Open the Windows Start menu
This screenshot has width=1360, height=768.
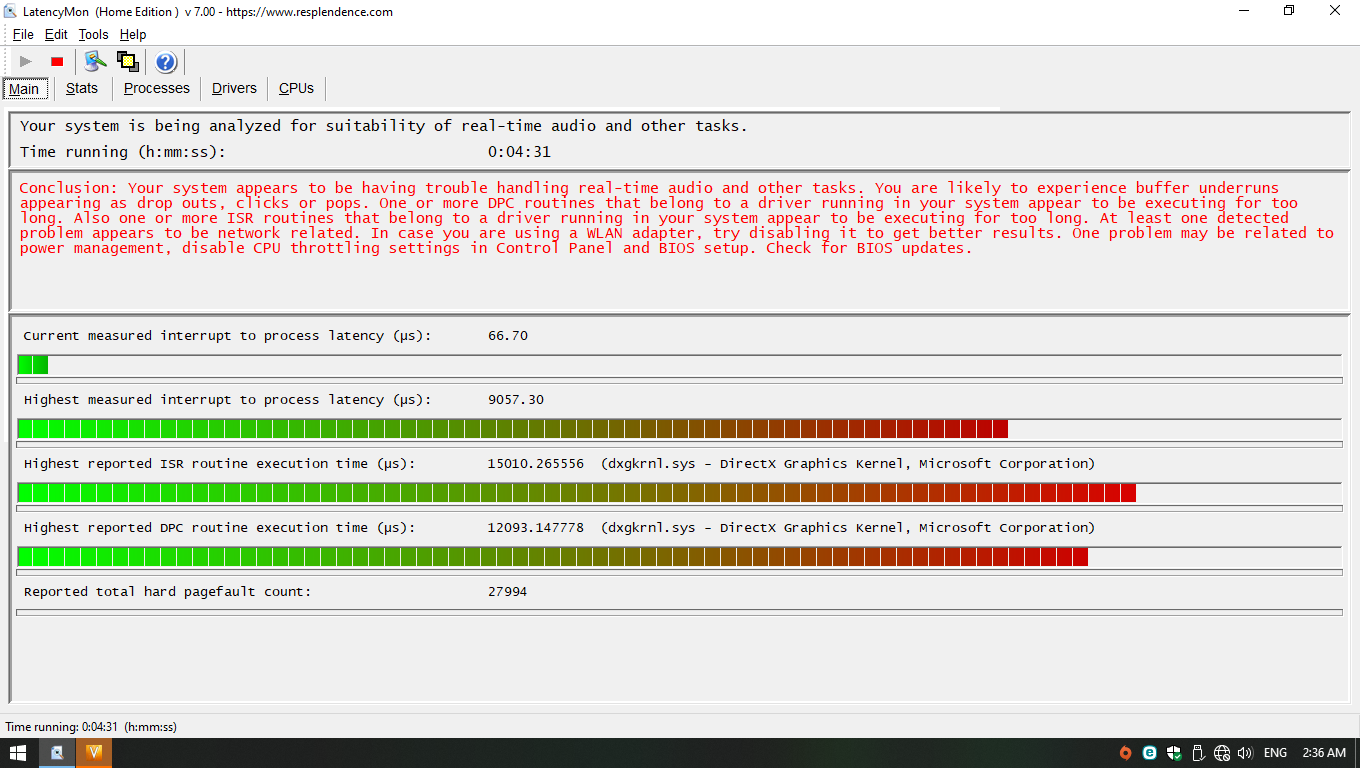click(x=18, y=753)
